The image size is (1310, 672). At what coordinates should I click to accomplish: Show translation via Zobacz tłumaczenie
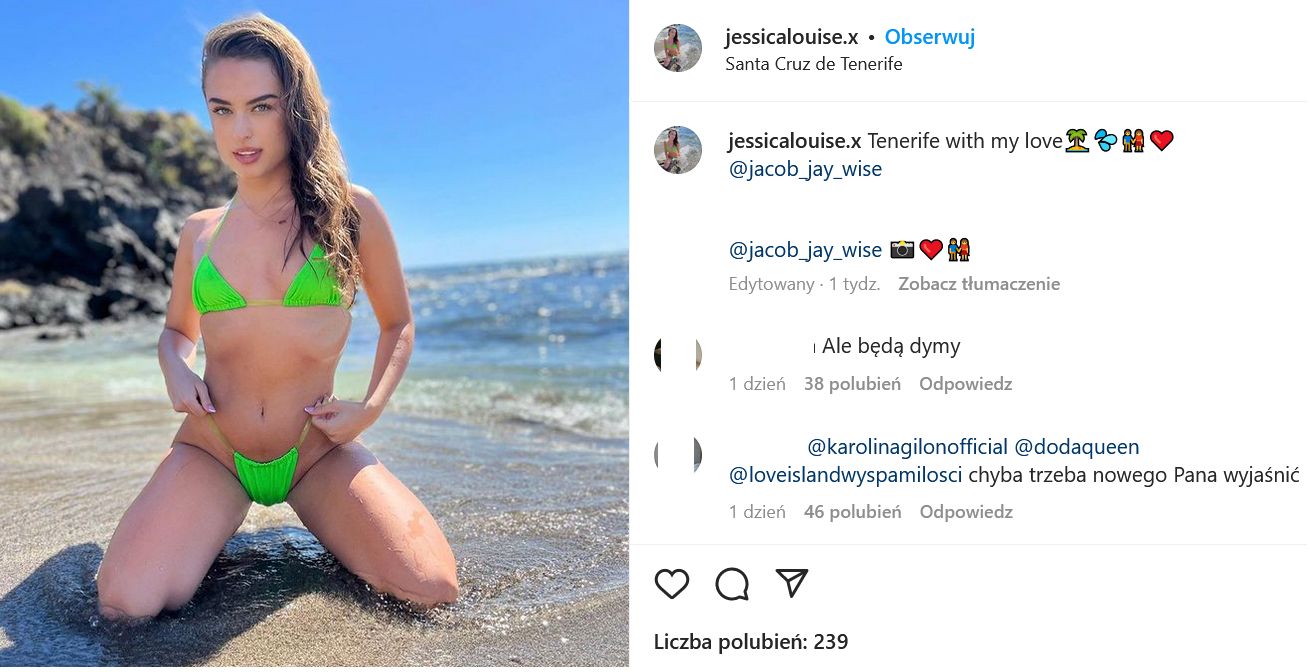979,284
